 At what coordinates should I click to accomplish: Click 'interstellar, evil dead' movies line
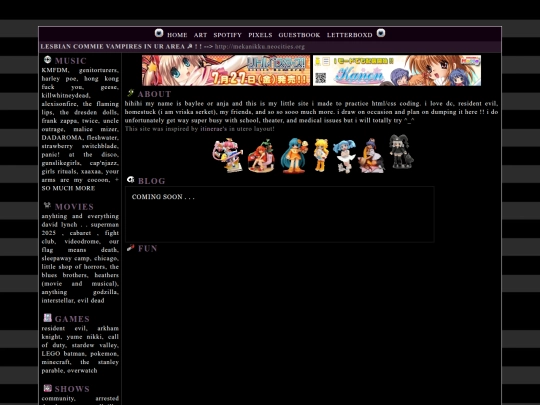coord(73,301)
